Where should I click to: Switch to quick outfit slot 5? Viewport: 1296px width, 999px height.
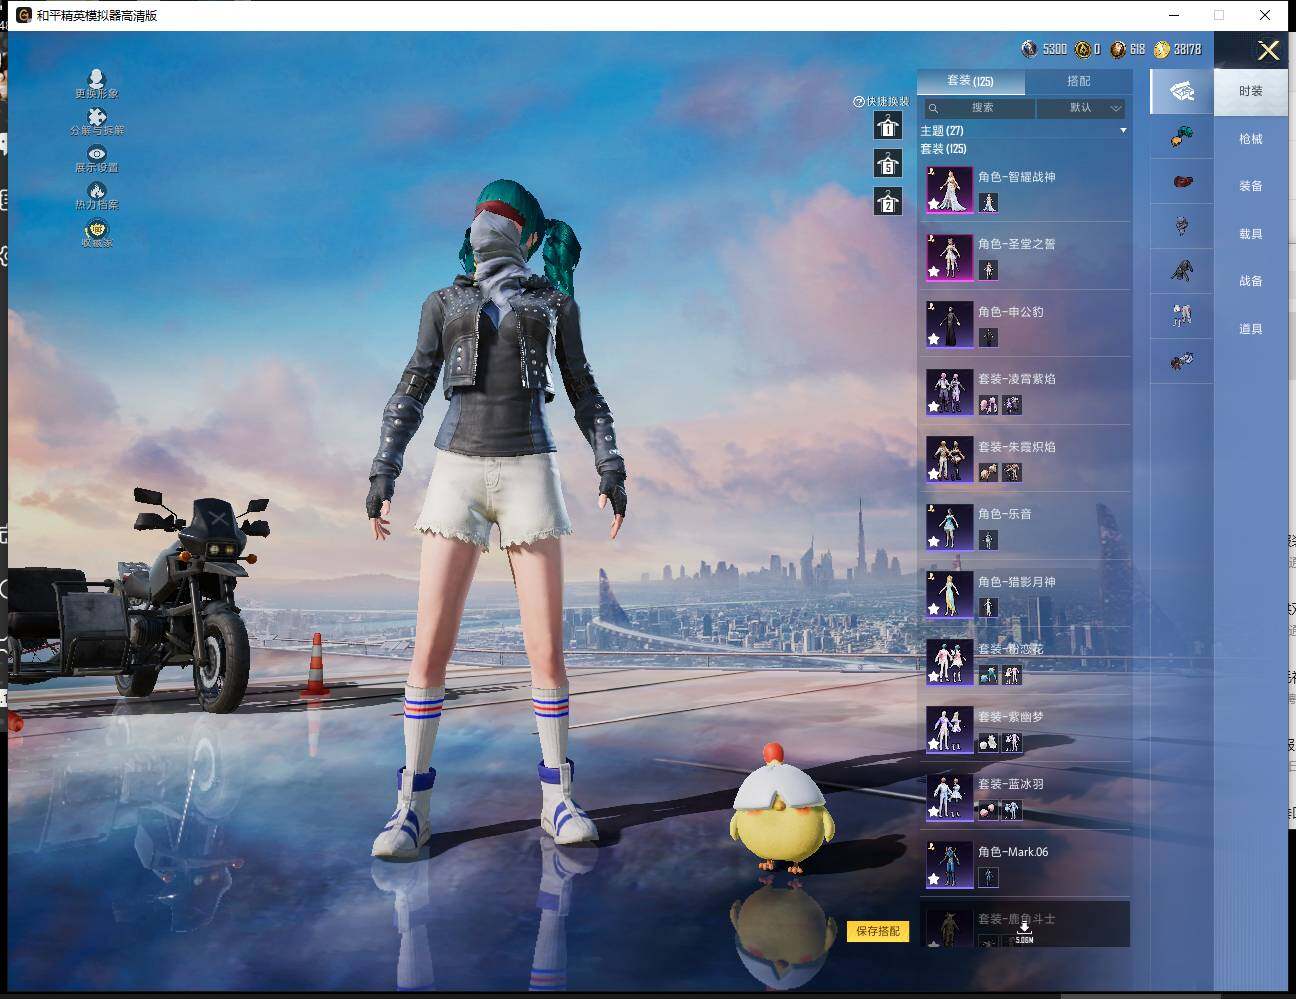coord(888,163)
